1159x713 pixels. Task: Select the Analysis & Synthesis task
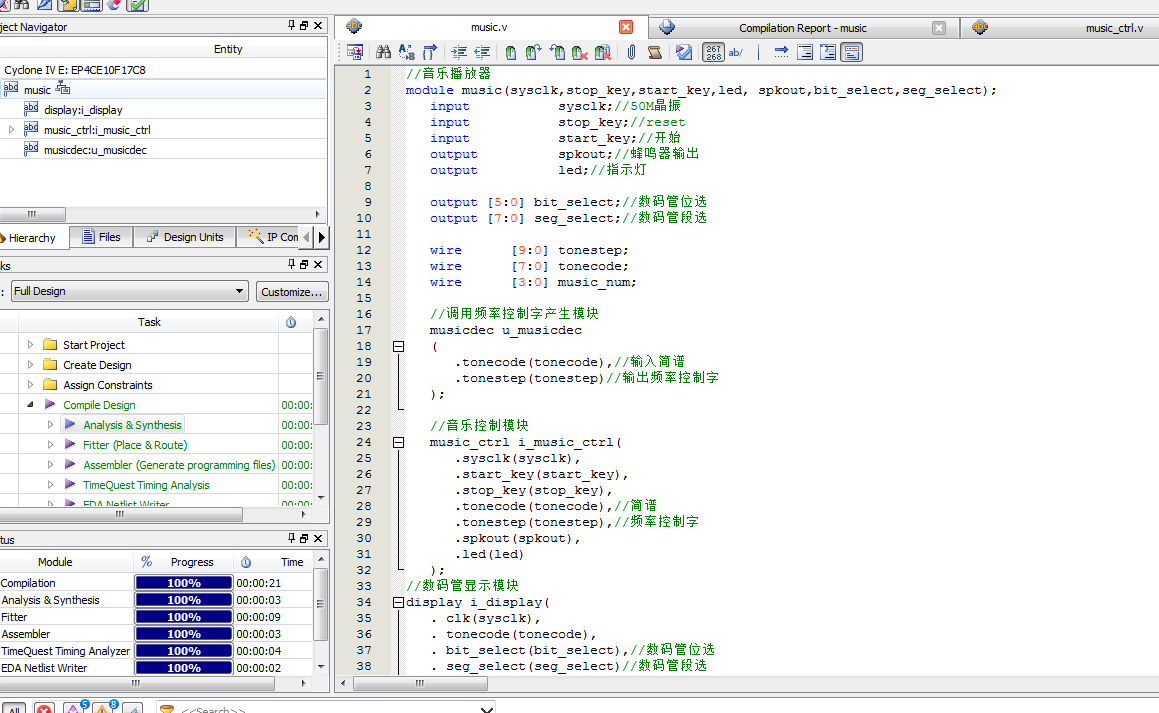132,425
